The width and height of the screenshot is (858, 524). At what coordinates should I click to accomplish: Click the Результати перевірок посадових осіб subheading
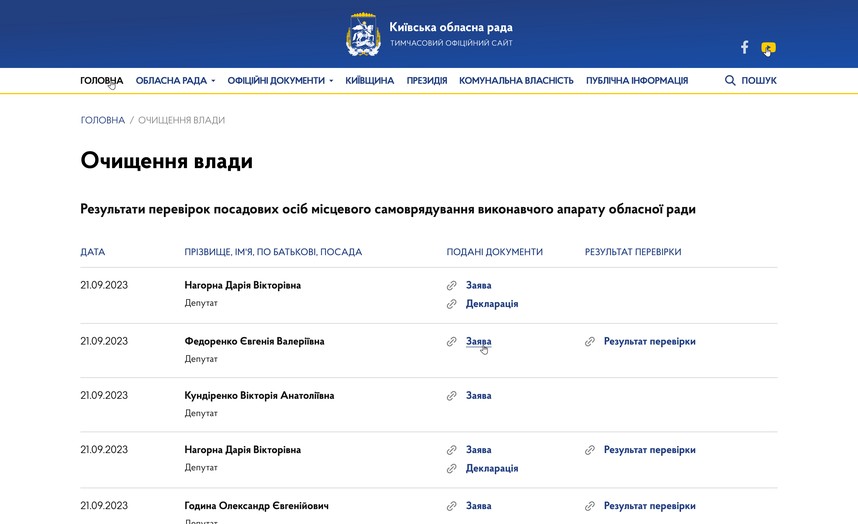(x=388, y=209)
